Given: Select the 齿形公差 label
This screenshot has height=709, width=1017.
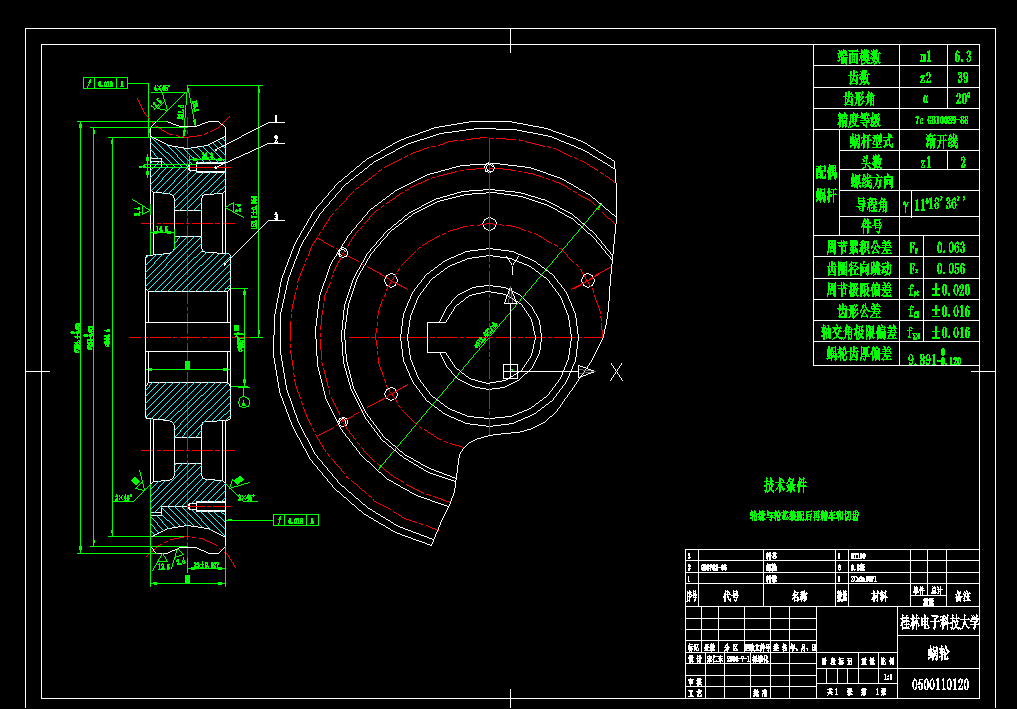Looking at the screenshot, I should pos(859,311).
